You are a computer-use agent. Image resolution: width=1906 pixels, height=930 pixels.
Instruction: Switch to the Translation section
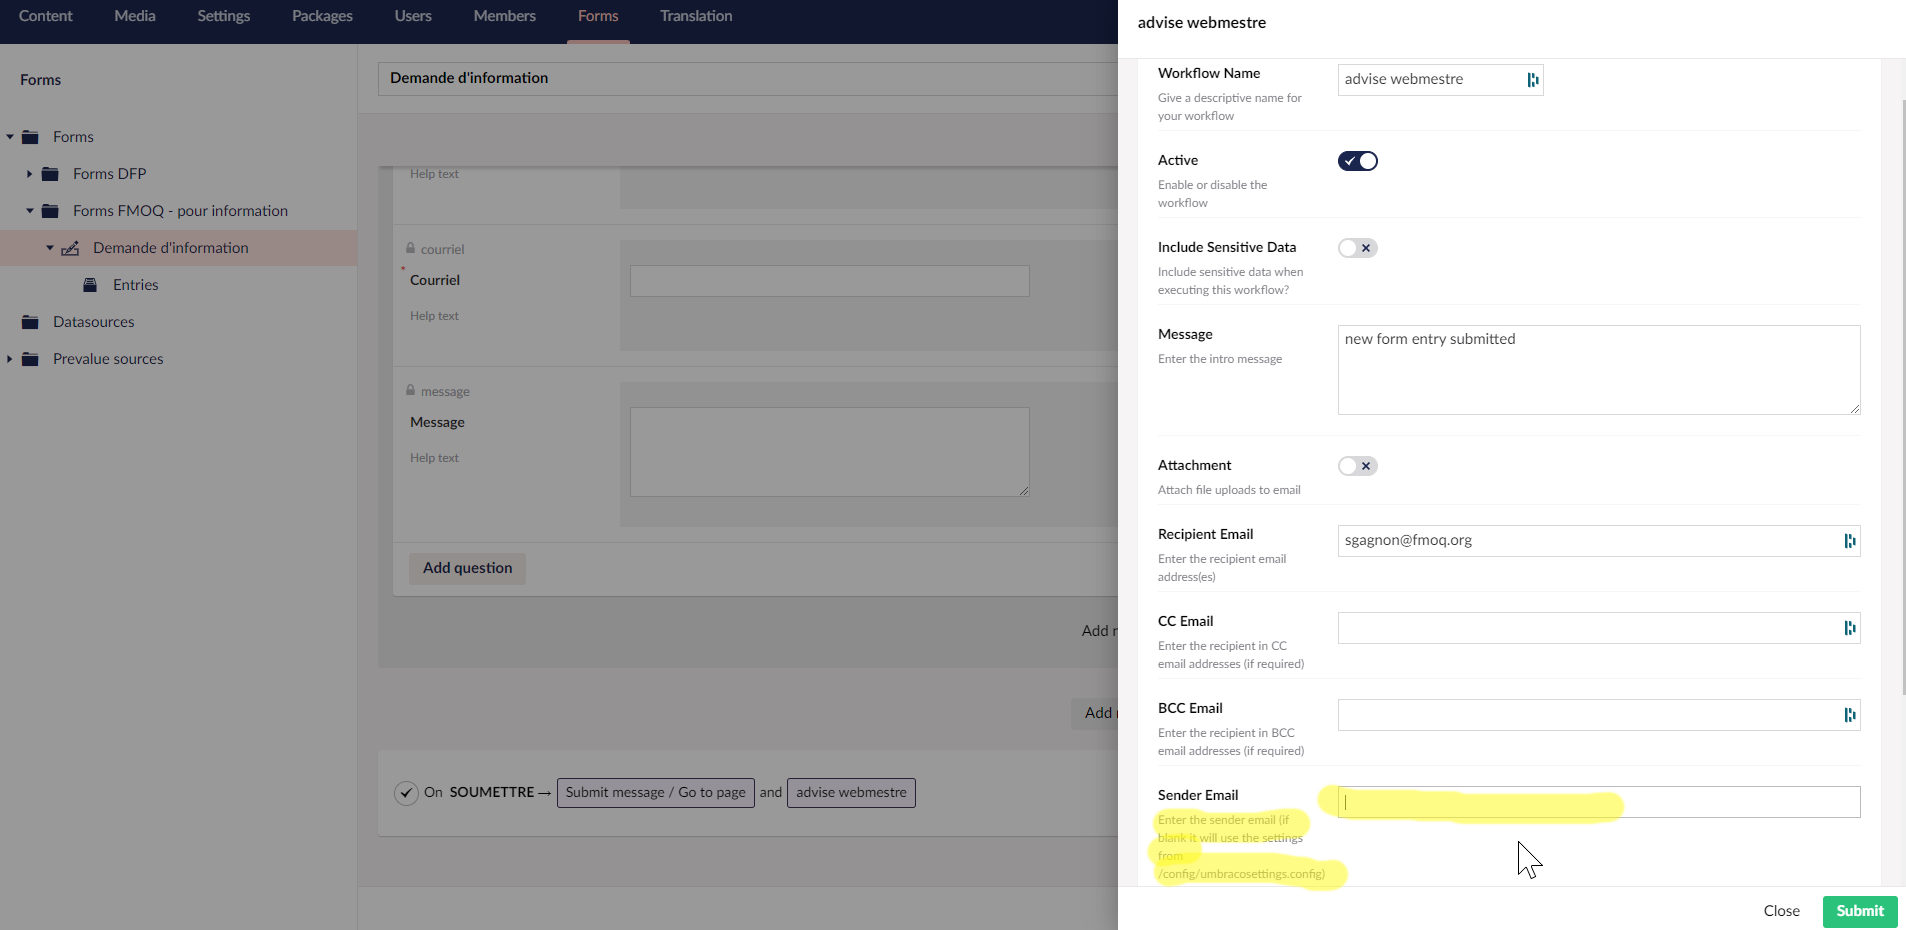[x=695, y=15]
